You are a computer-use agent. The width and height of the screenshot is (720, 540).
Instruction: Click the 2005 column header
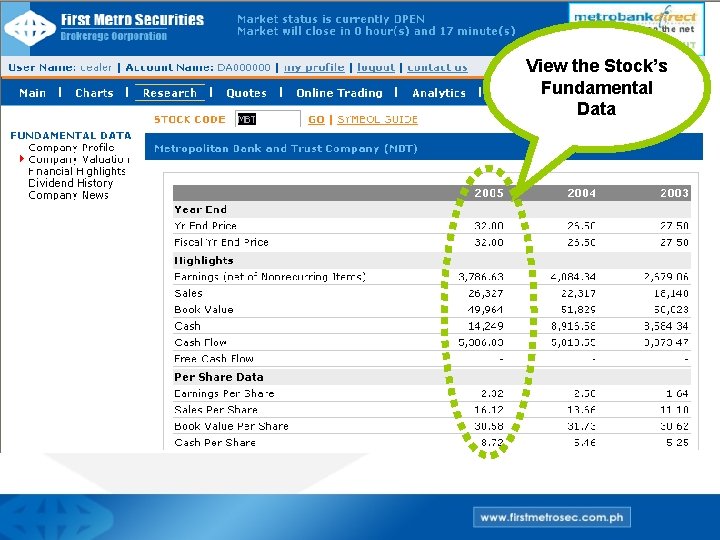tap(489, 193)
